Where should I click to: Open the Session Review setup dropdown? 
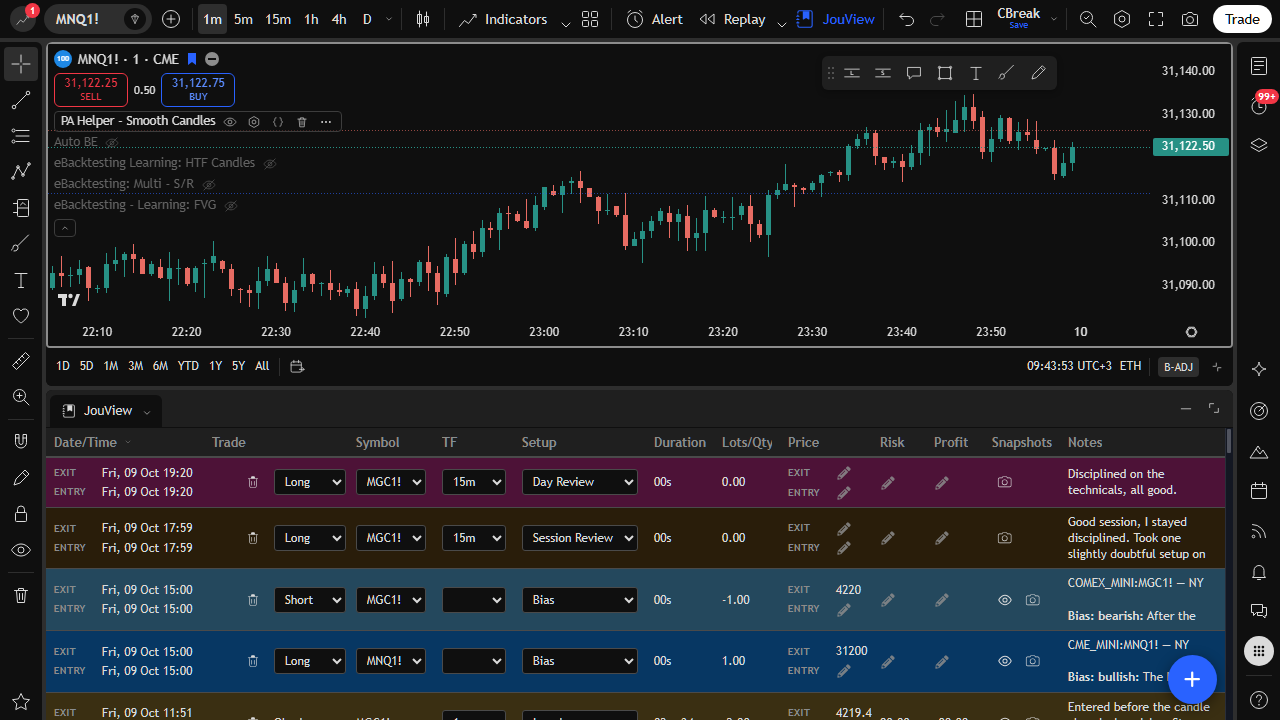(x=580, y=538)
